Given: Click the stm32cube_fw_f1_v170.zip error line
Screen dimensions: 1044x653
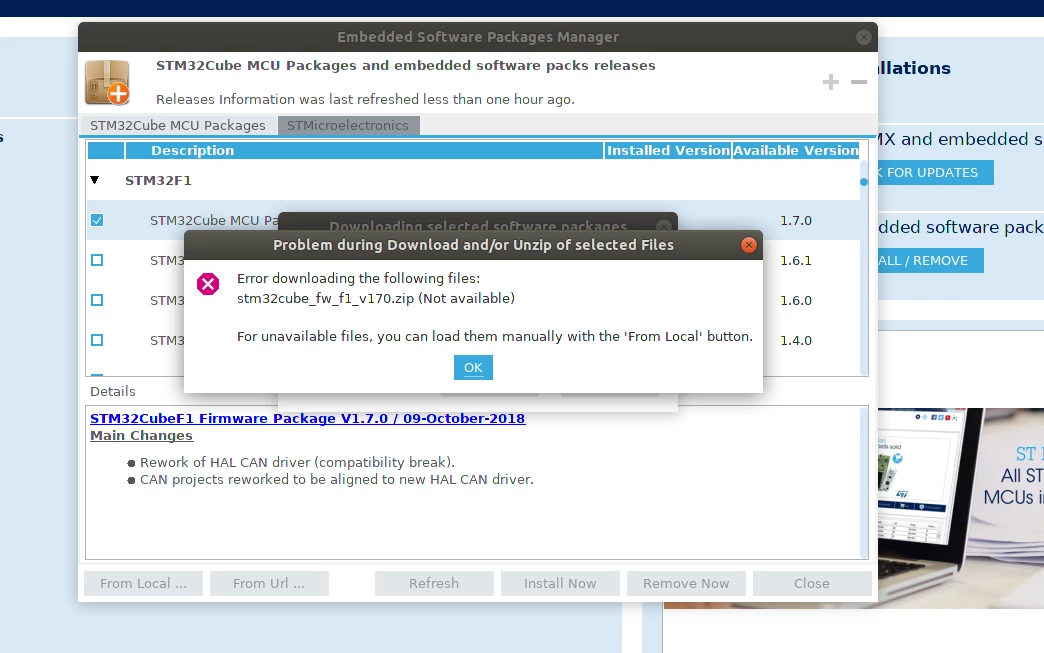Looking at the screenshot, I should pyautogui.click(x=376, y=298).
